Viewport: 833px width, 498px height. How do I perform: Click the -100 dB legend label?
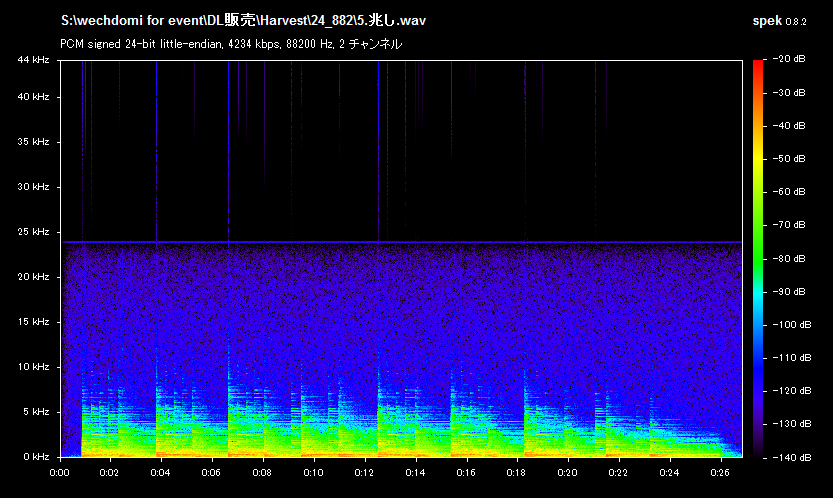(791, 324)
